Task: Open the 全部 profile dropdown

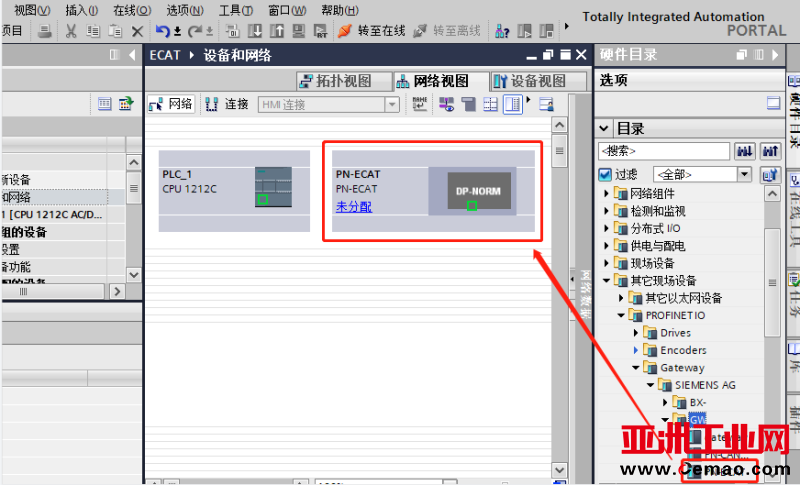Action: (x=743, y=174)
